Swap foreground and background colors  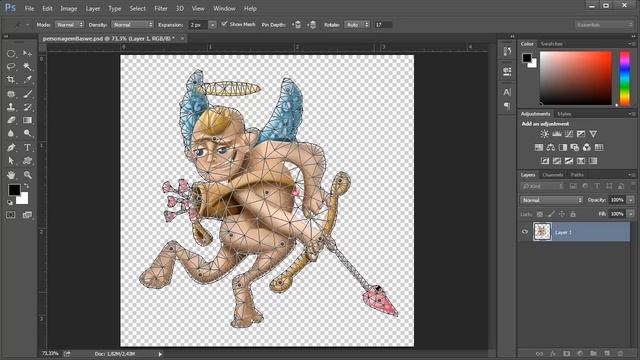click(27, 186)
